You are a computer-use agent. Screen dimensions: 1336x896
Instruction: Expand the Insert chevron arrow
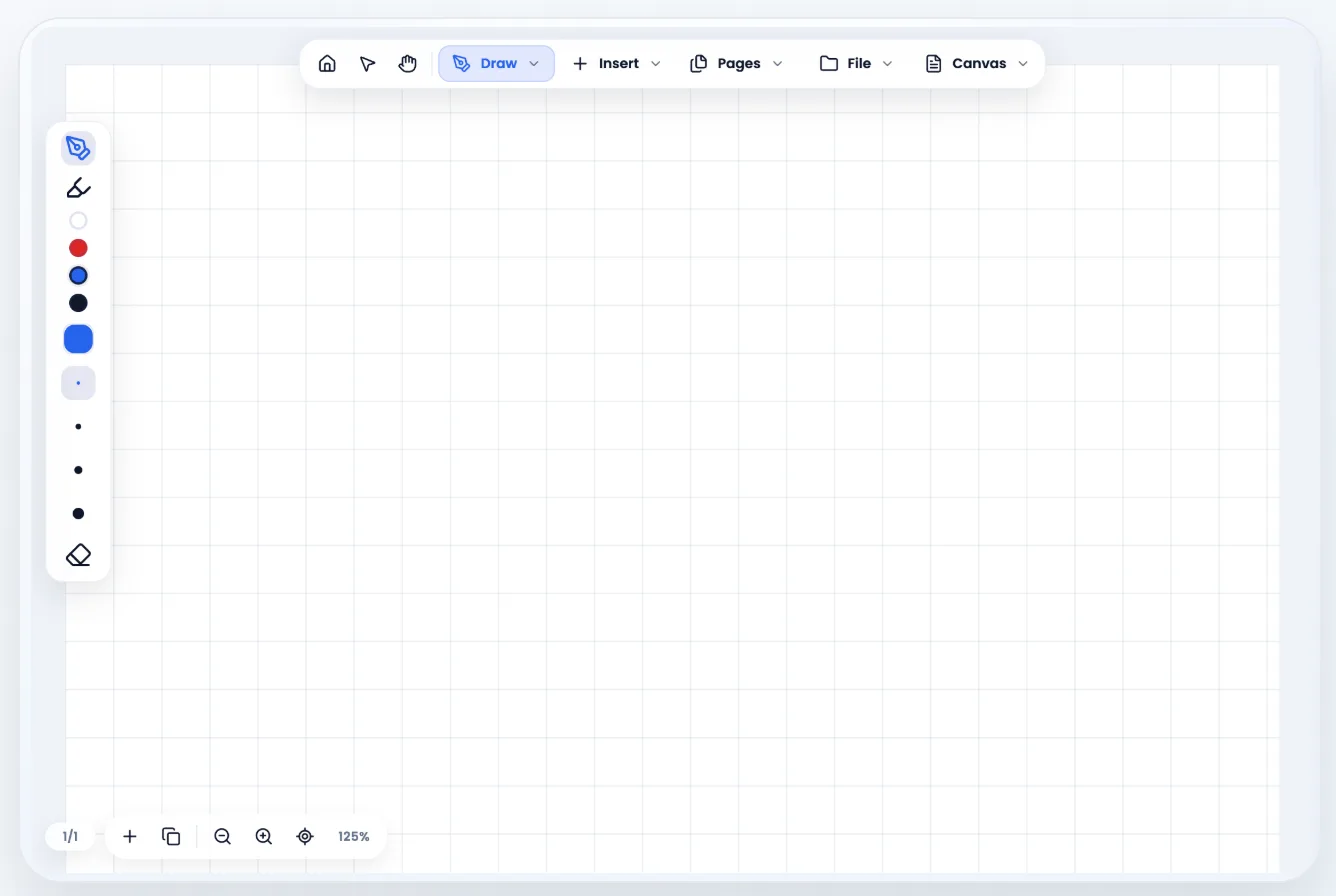pyautogui.click(x=656, y=64)
